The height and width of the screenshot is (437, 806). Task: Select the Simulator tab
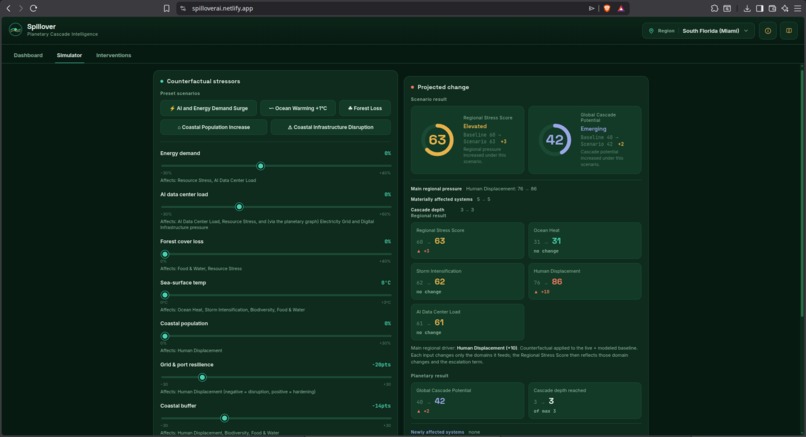tap(69, 55)
